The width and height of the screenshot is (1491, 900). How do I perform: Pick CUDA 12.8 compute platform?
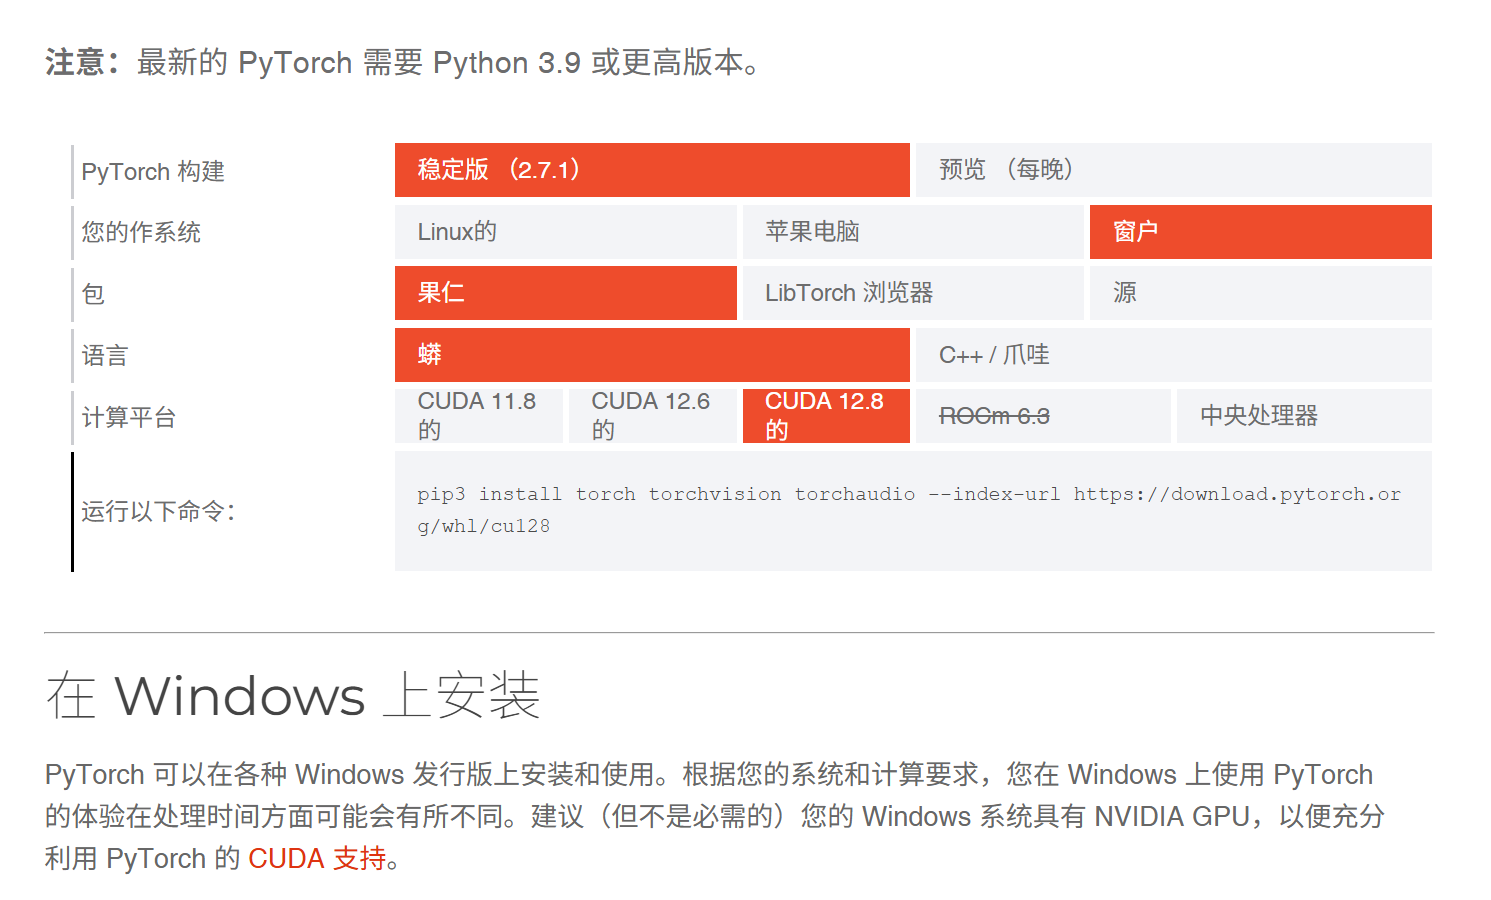click(826, 416)
